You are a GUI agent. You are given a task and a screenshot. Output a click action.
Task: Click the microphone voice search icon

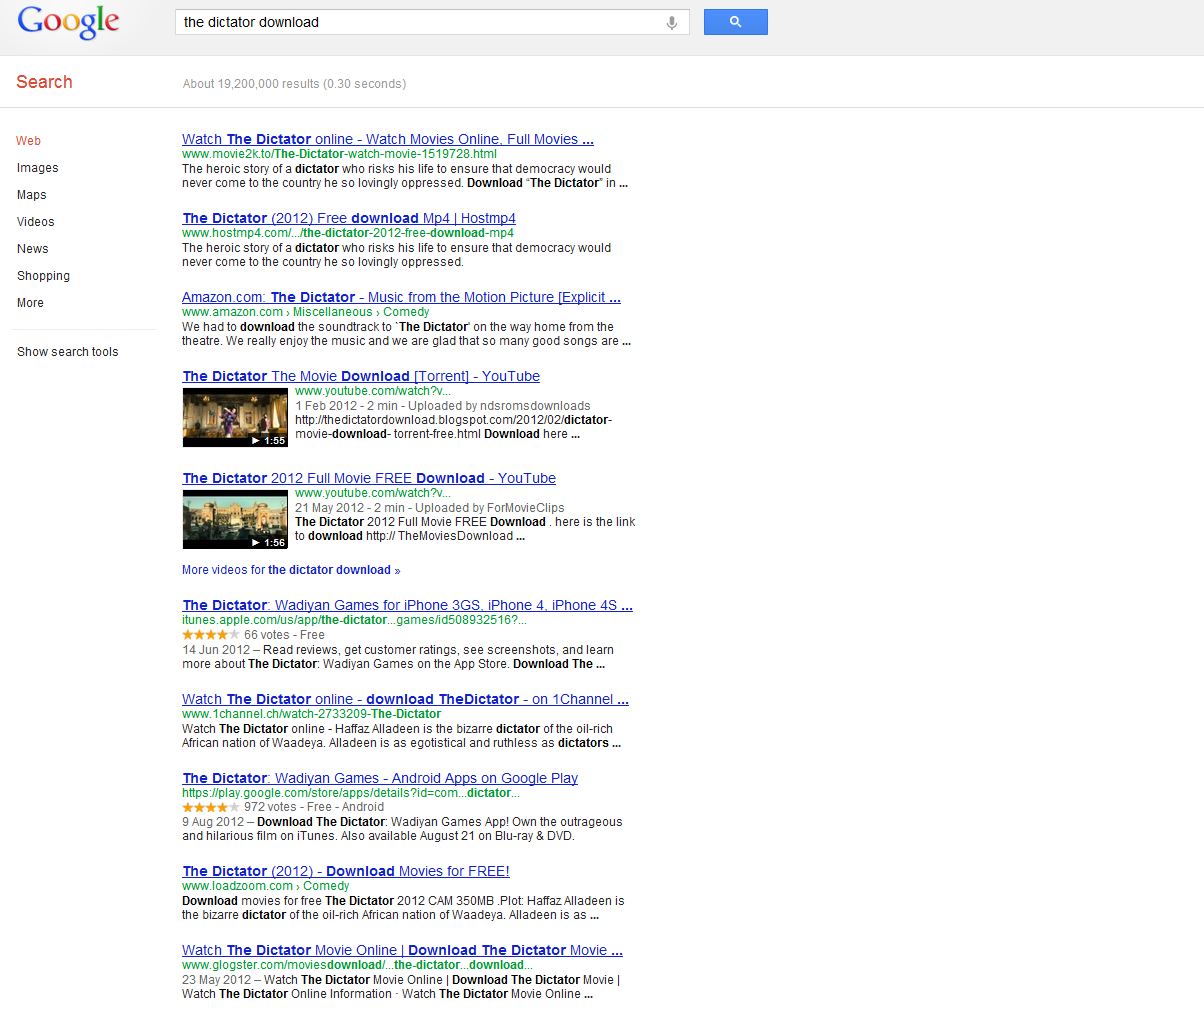672,23
